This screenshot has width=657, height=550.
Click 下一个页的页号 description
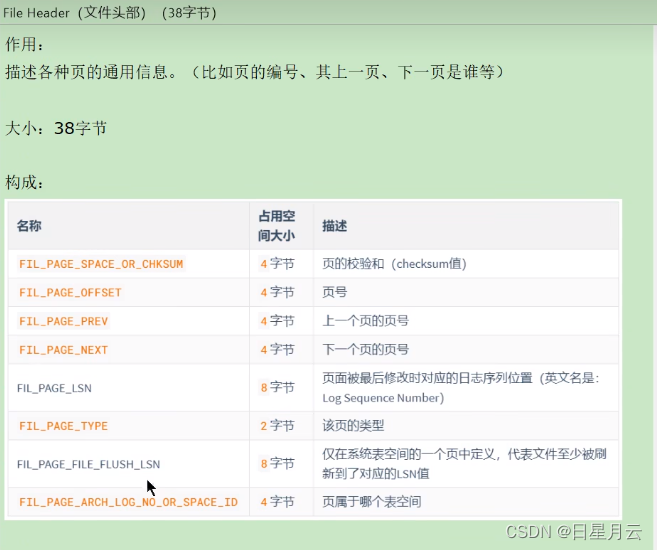(x=365, y=349)
